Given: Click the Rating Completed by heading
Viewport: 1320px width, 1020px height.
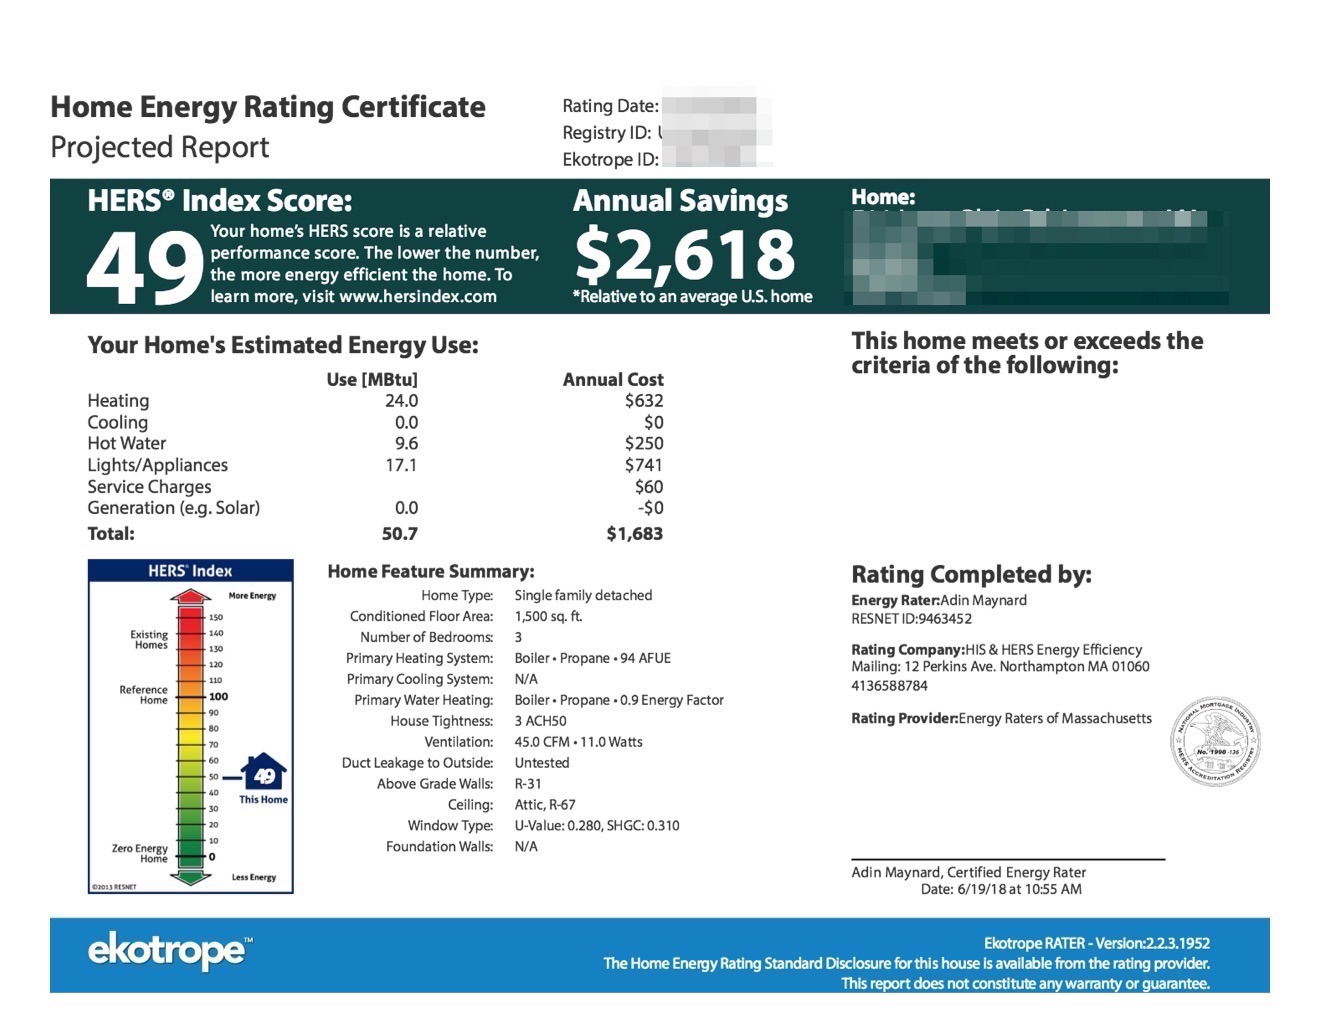Looking at the screenshot, I should (x=971, y=575).
